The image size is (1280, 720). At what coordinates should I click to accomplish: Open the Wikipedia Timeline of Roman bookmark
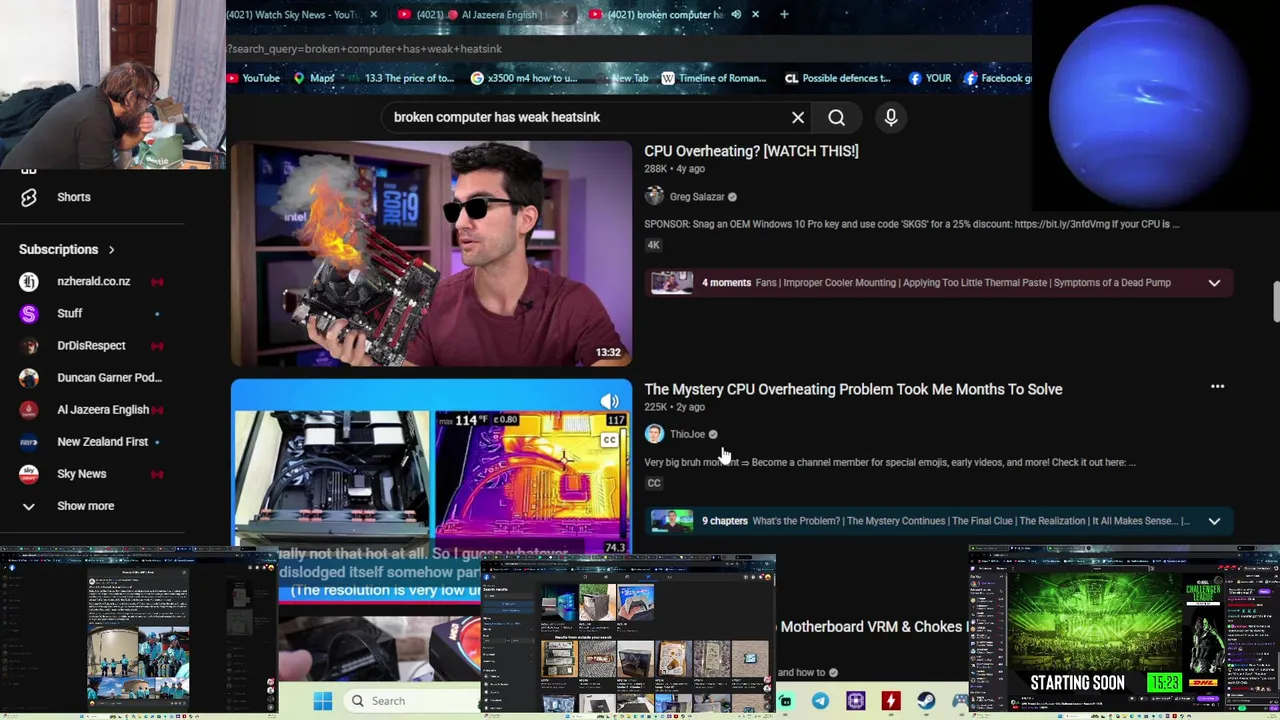point(714,78)
